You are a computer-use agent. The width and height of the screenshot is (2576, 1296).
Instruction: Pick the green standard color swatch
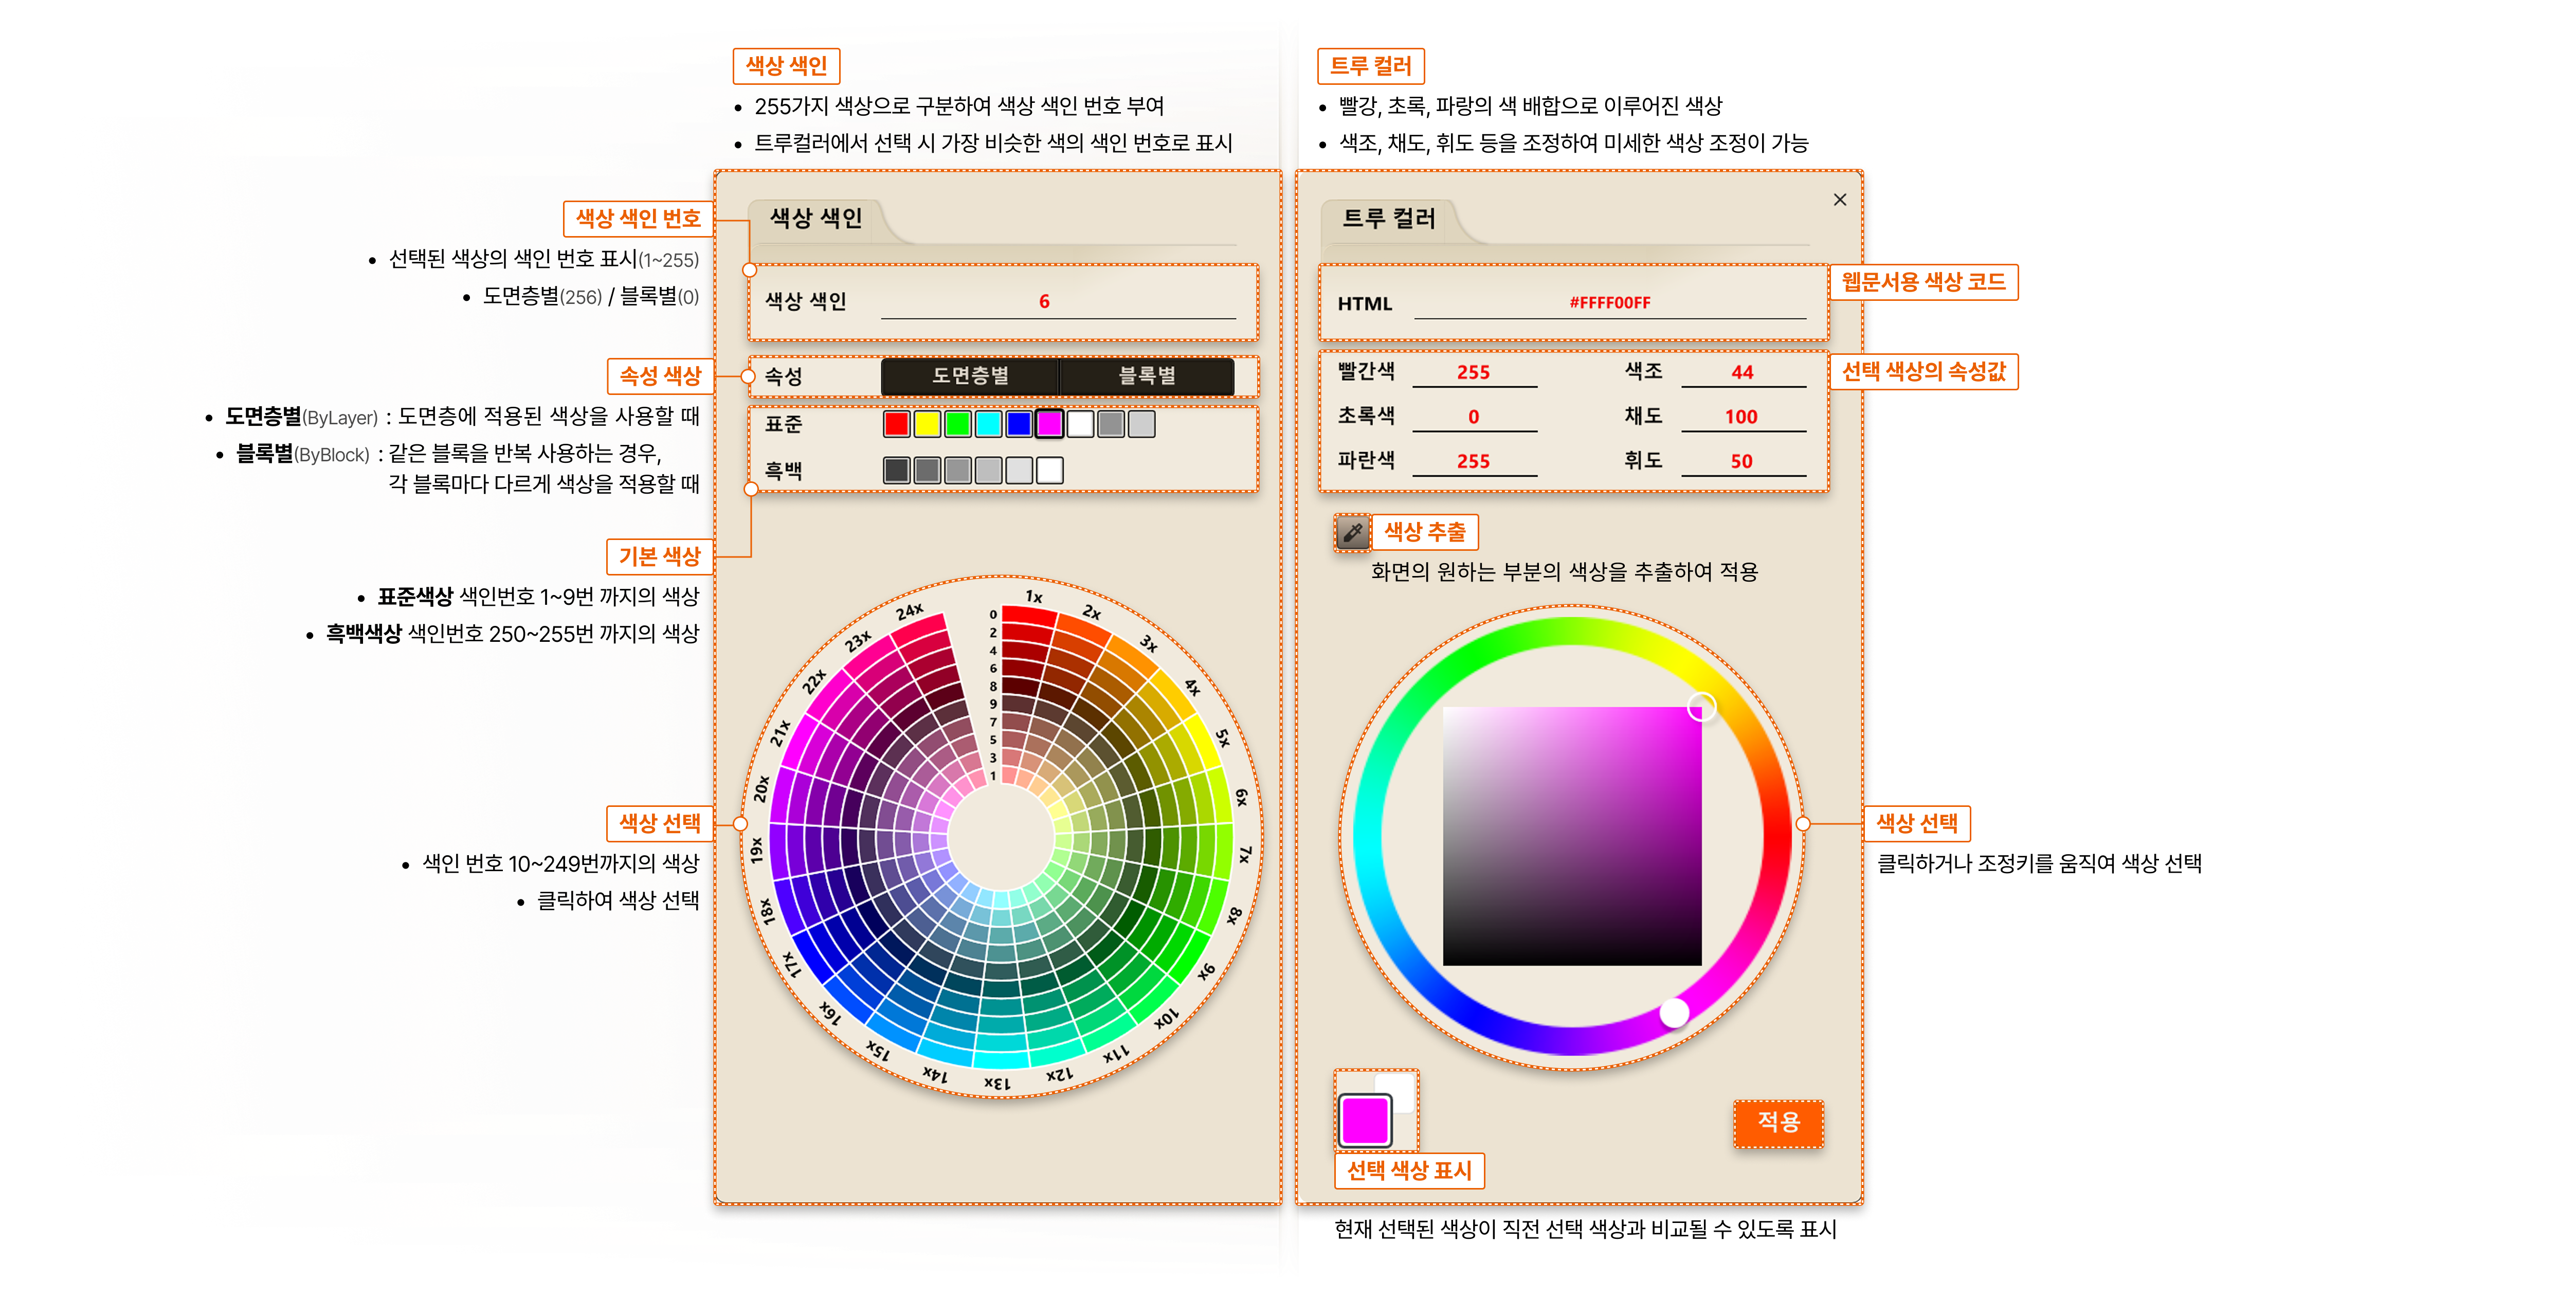(958, 424)
